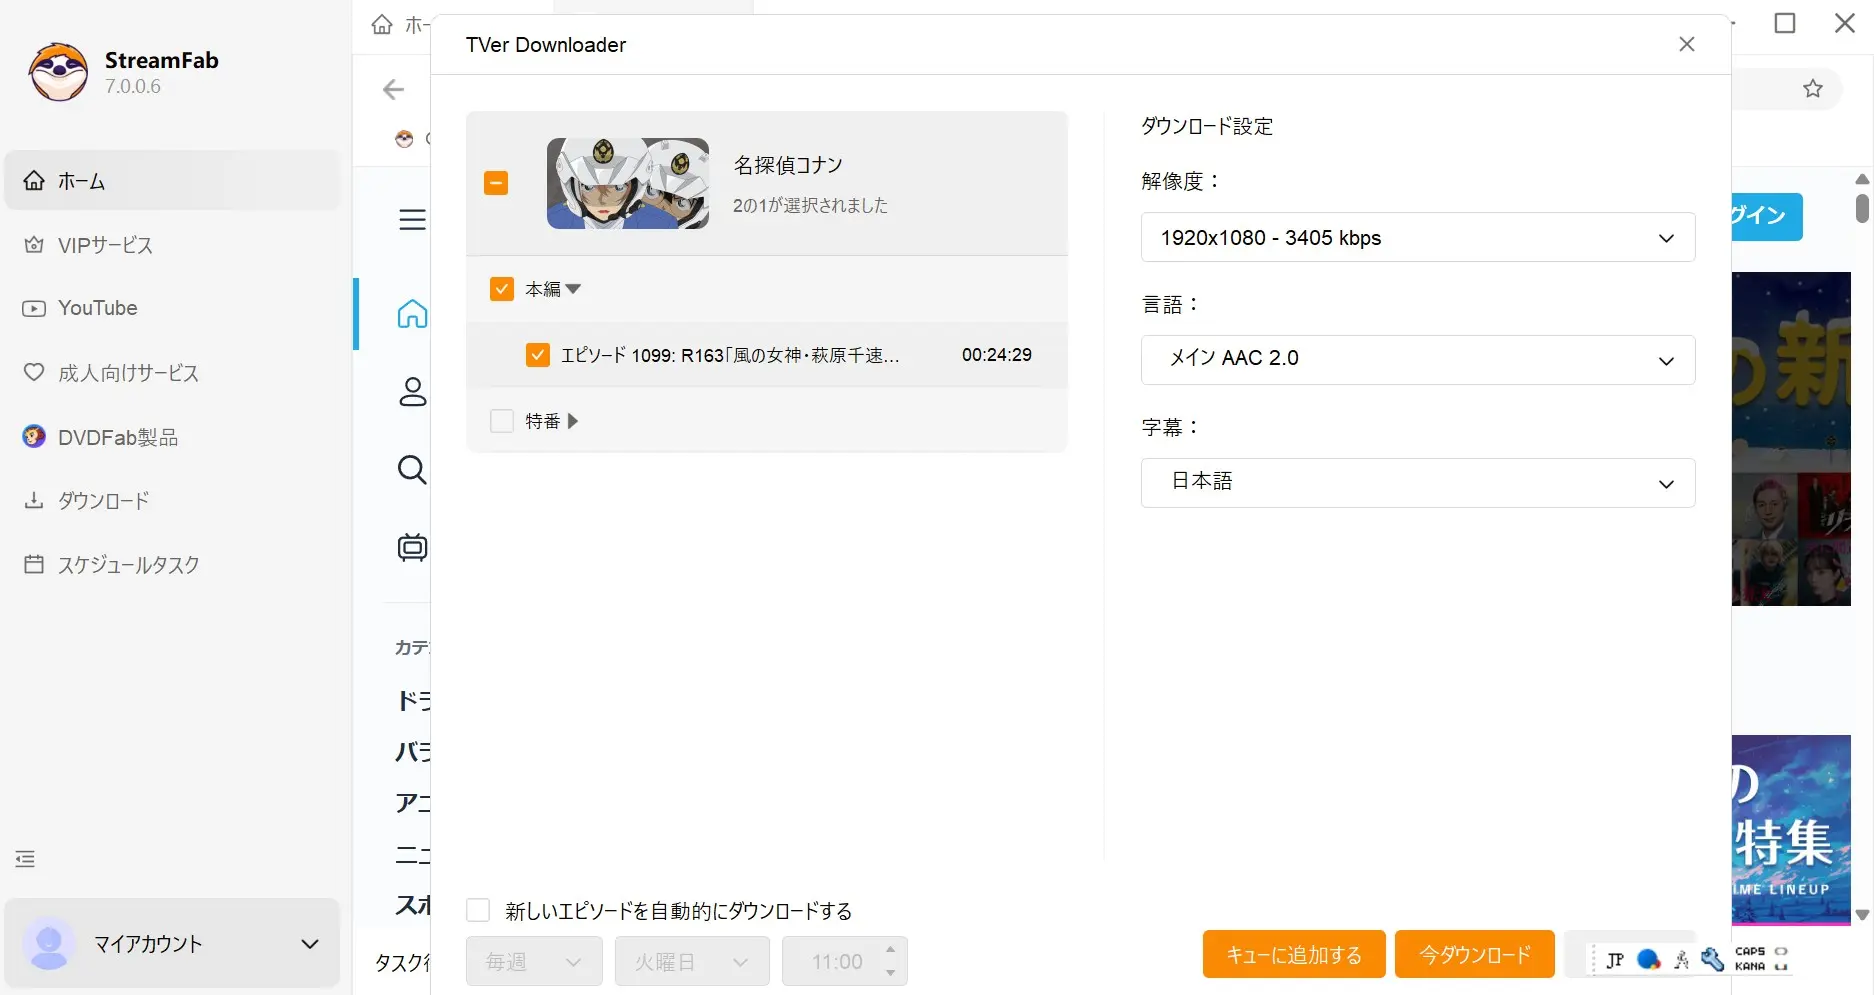Click the download arrow icon in sidebar
Viewport: 1874px width, 995px height.
(x=34, y=500)
